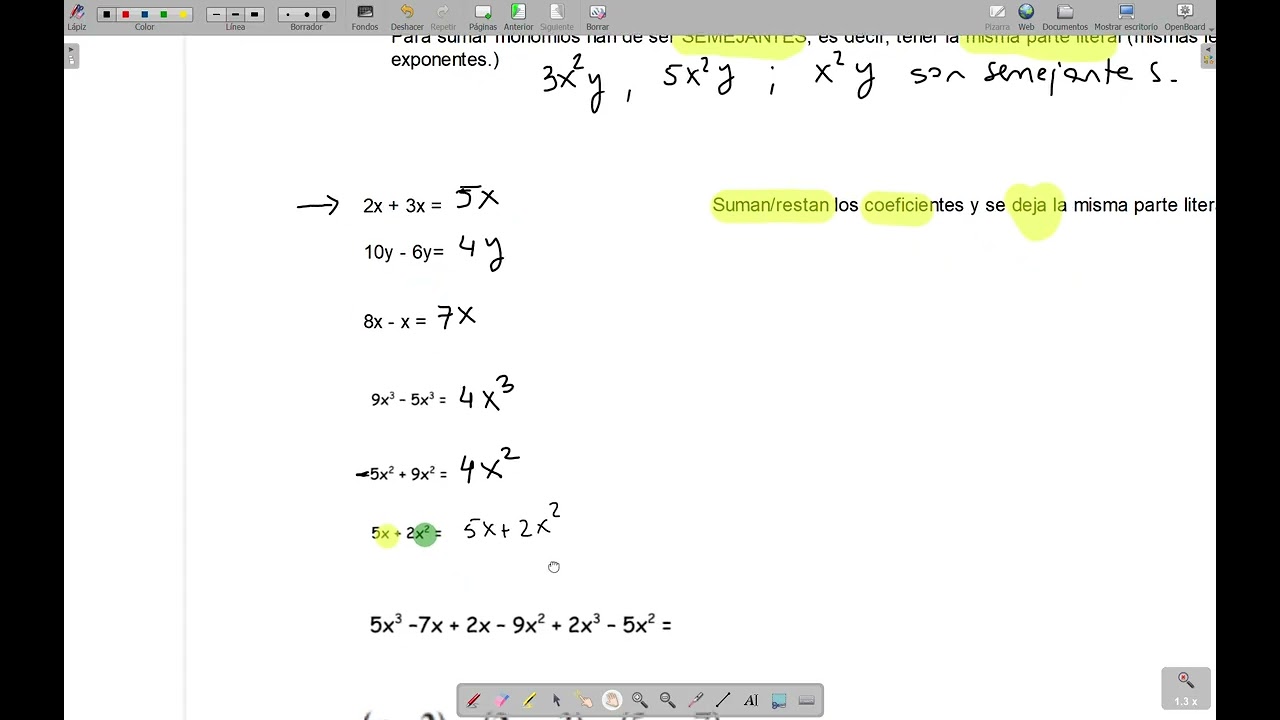
Task: Select the interact pointing-finger tool
Action: pyautogui.click(x=584, y=700)
